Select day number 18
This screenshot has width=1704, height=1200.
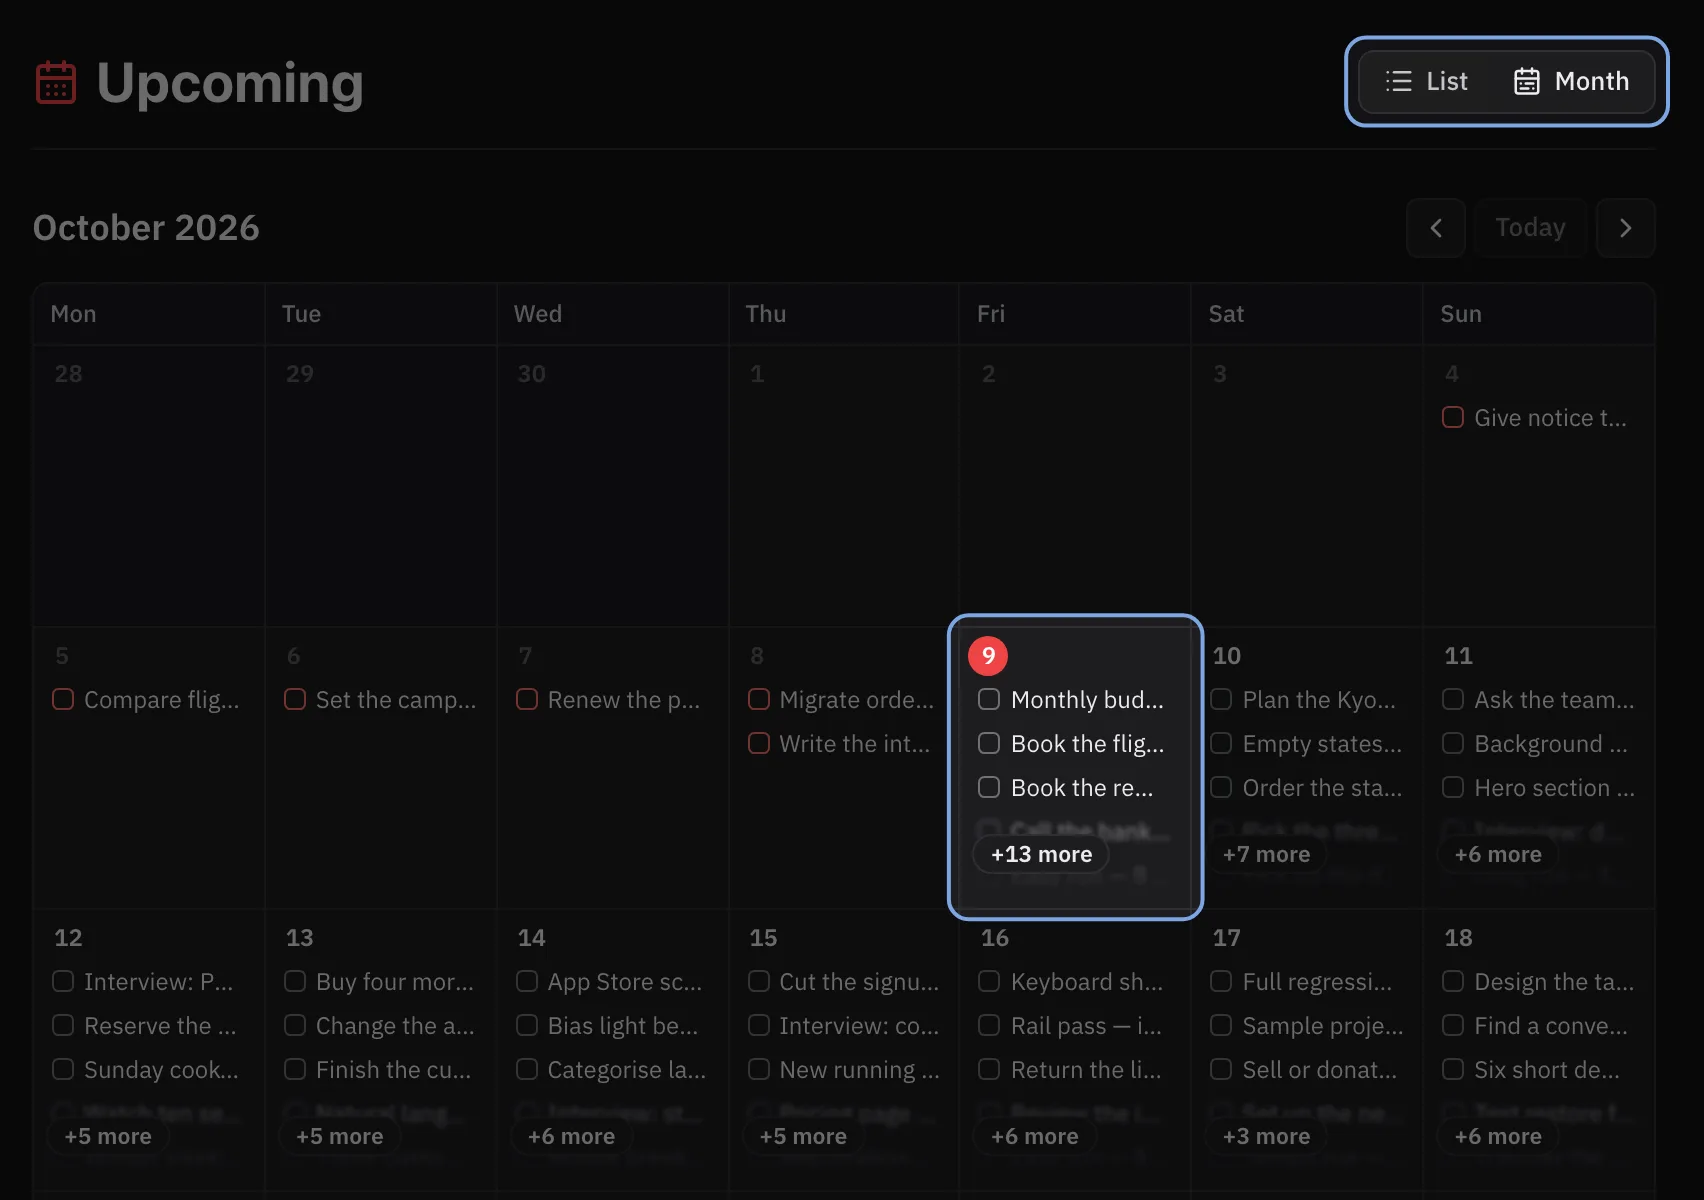(x=1458, y=937)
